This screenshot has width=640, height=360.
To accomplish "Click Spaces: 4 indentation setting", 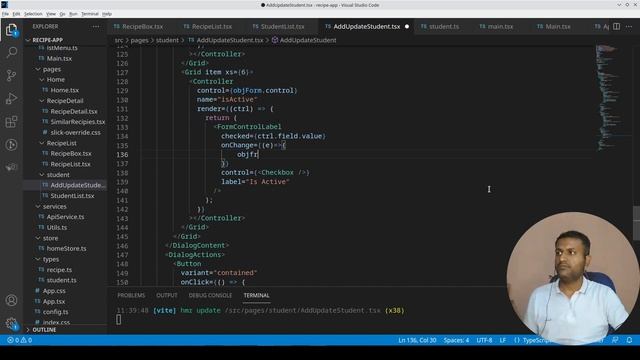I will [456, 340].
